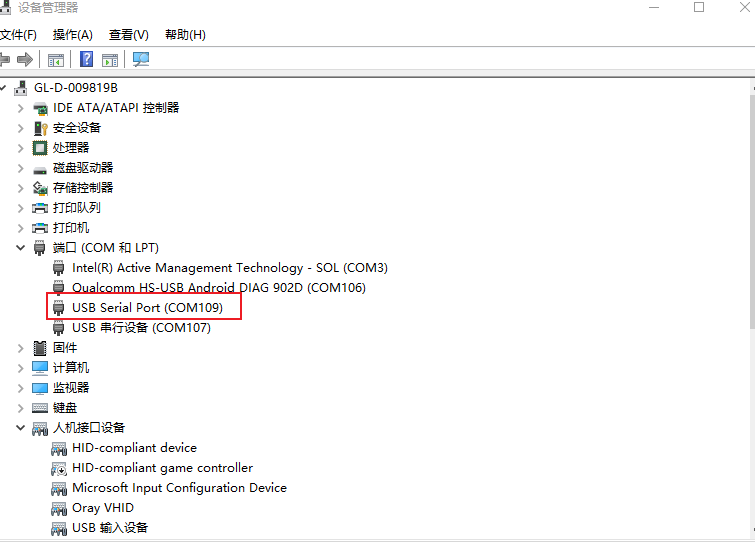Viewport: 755px width, 542px height.
Task: Click the icon next to 打印机
Action: (40, 228)
